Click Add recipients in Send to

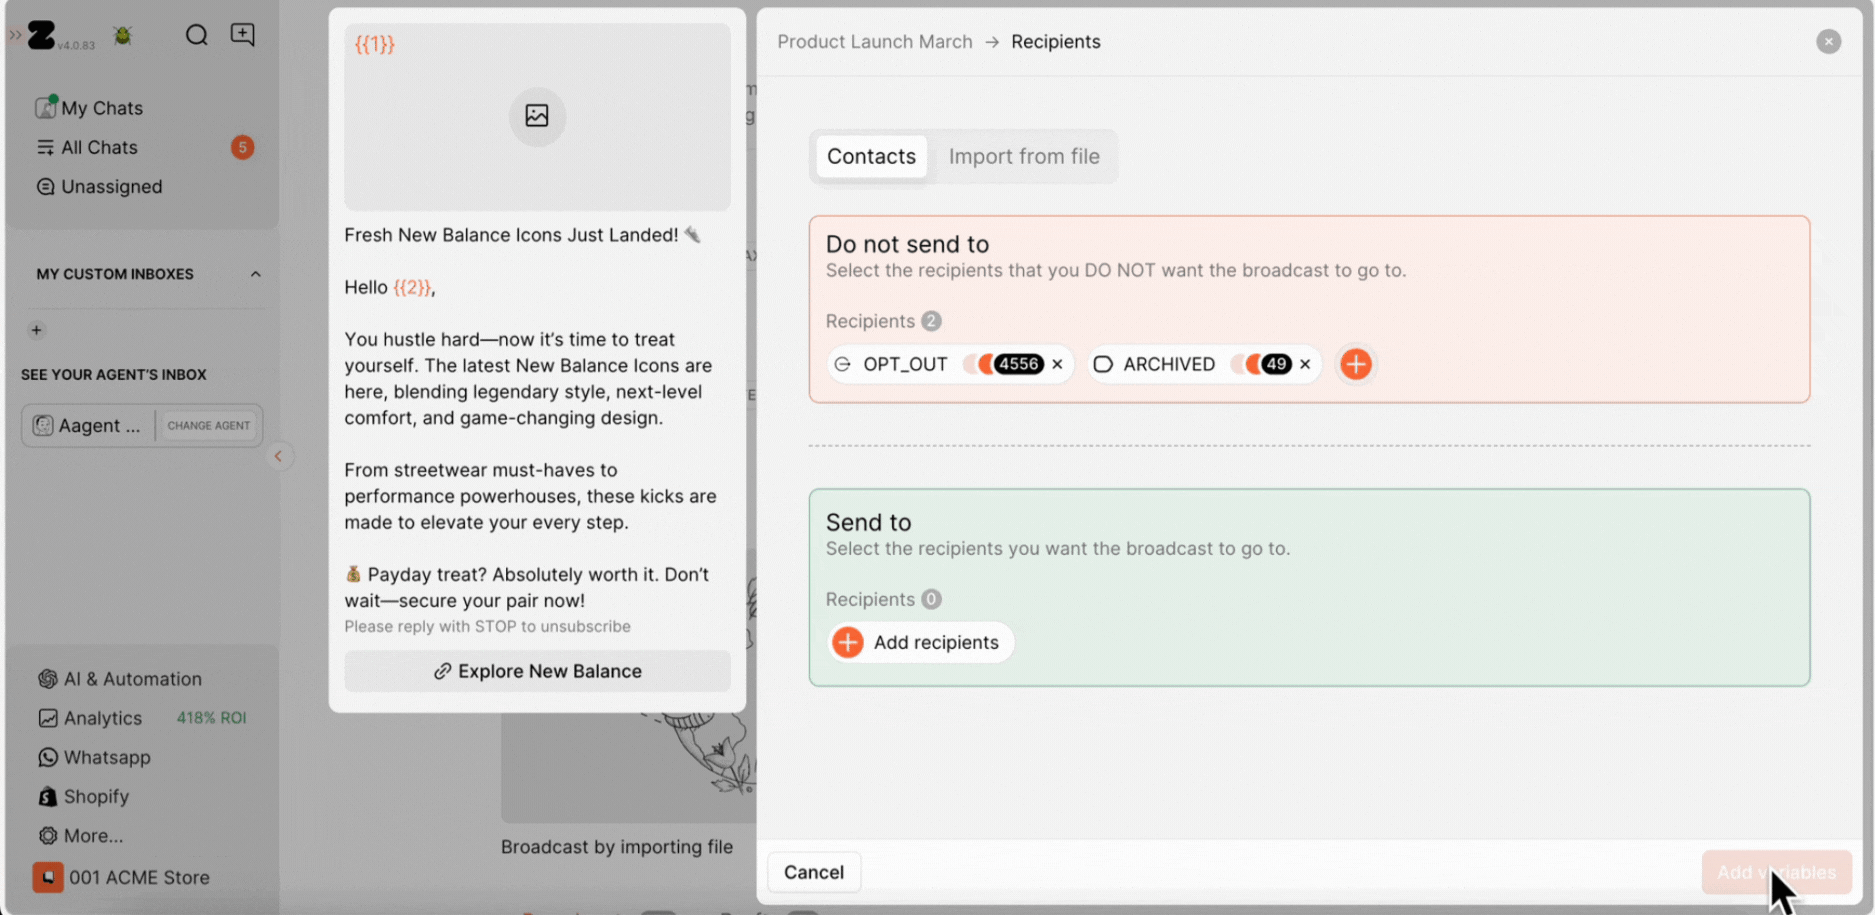point(919,642)
